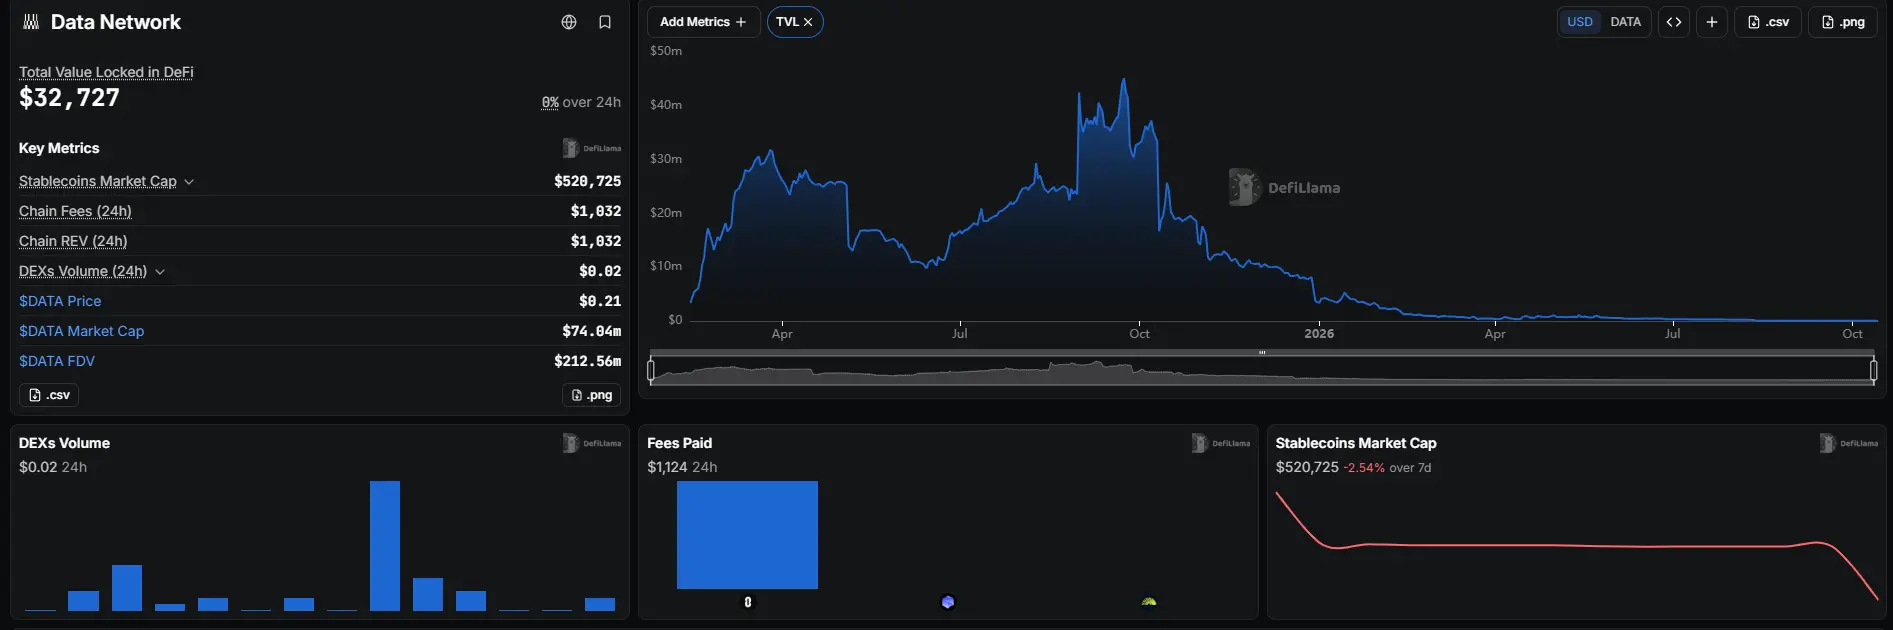Click the 0% over 24h change text
This screenshot has height=630, width=1893.
[581, 102]
